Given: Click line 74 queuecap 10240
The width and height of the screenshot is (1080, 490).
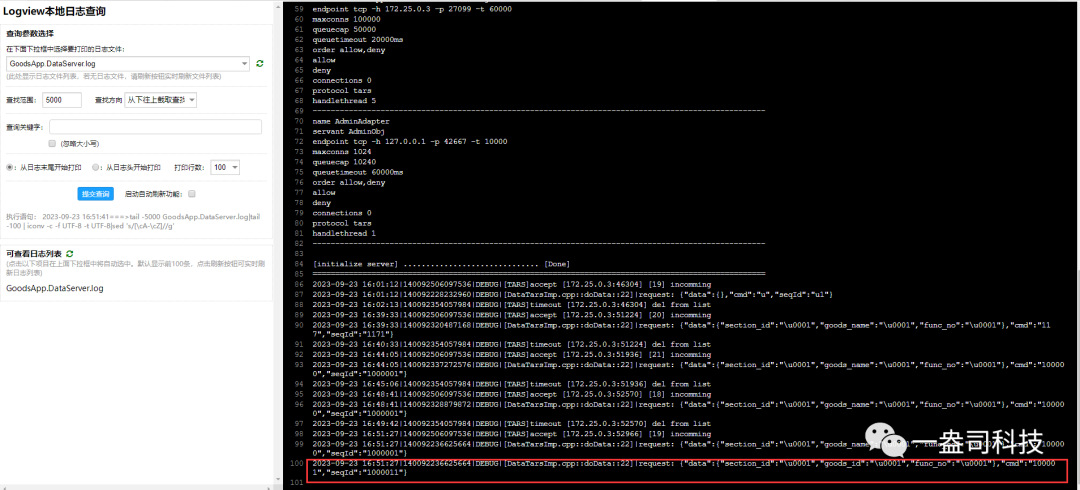Looking at the screenshot, I should coord(344,162).
